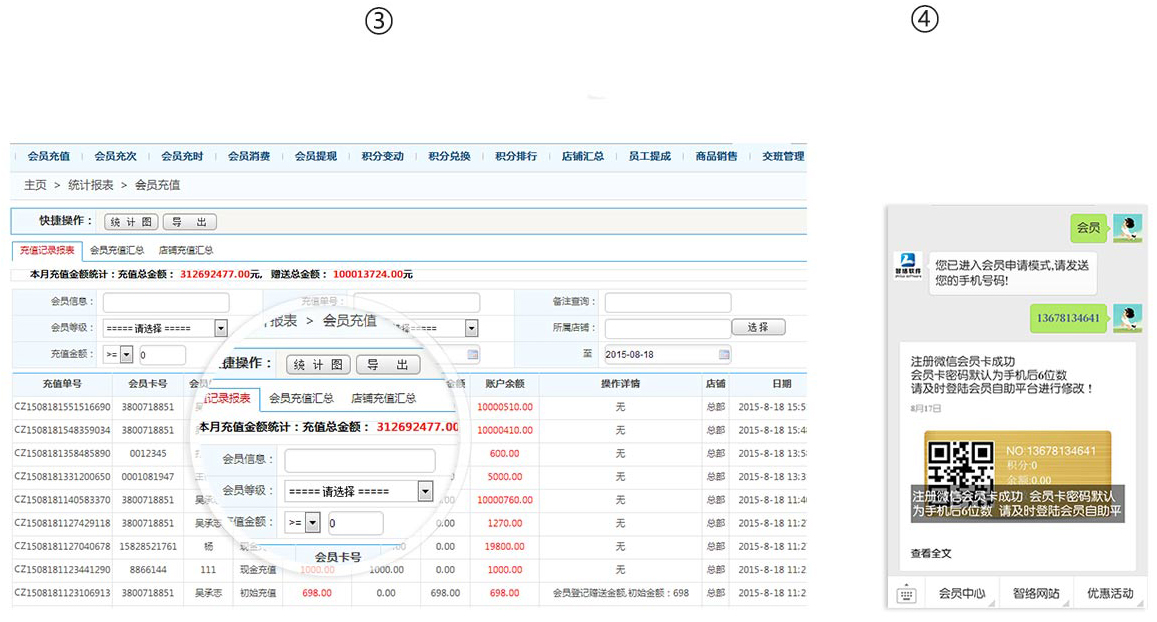Click the 店铺 column header

pyautogui.click(x=716, y=384)
